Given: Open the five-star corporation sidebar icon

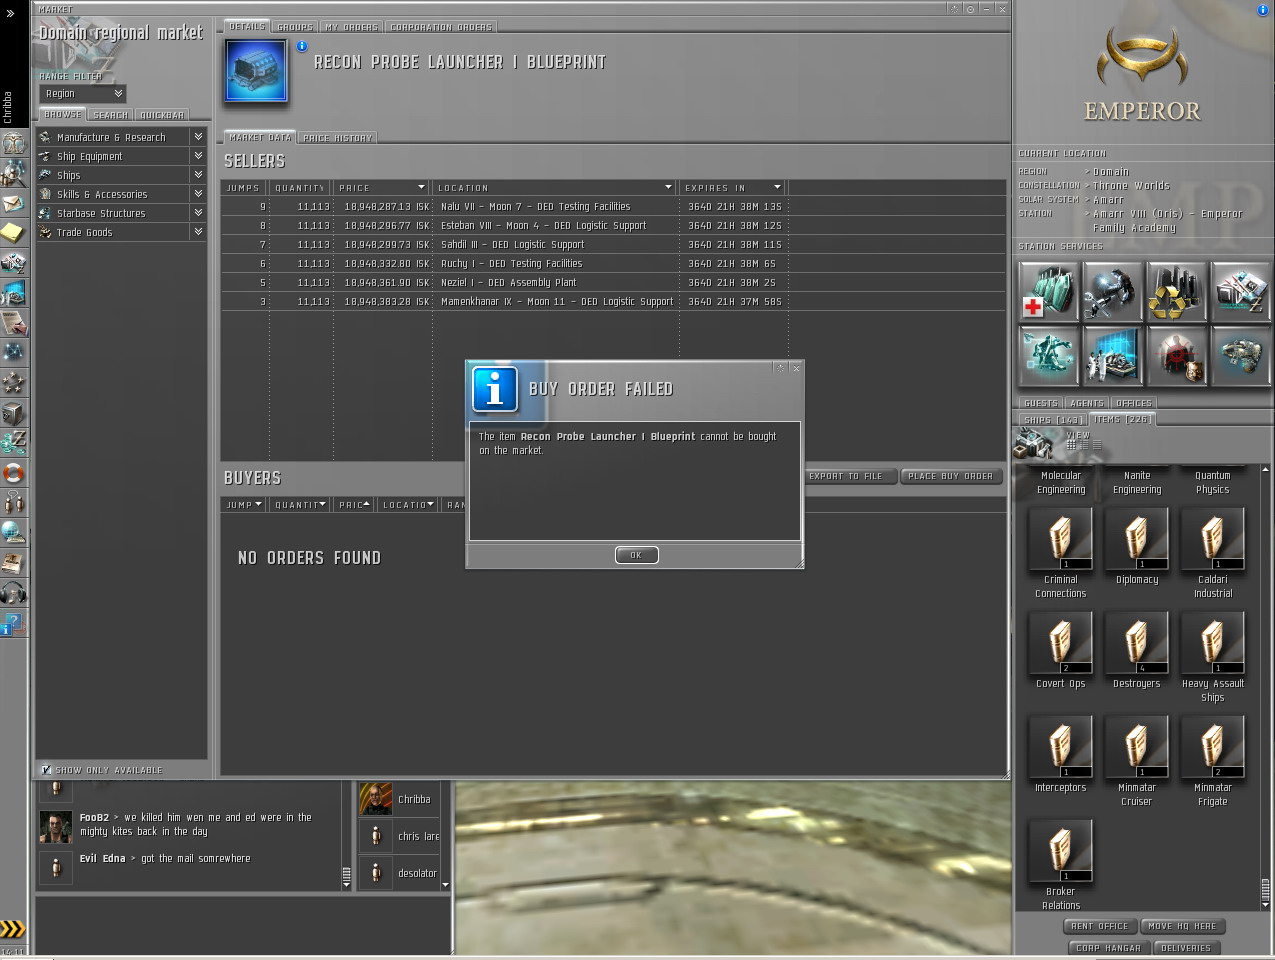Looking at the screenshot, I should click(x=13, y=383).
